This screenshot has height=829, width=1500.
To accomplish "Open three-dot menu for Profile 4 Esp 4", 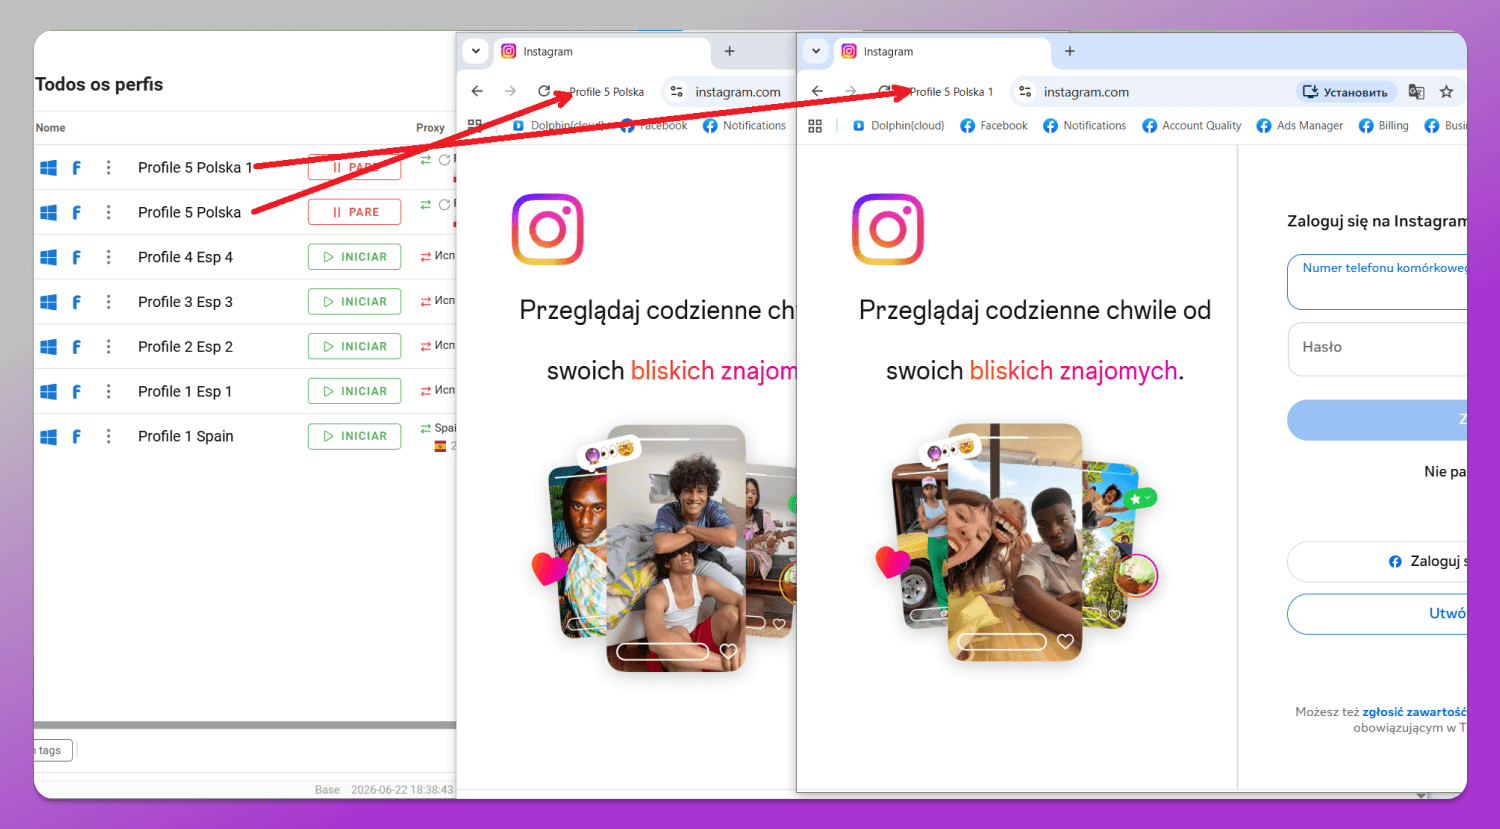I will (x=109, y=257).
